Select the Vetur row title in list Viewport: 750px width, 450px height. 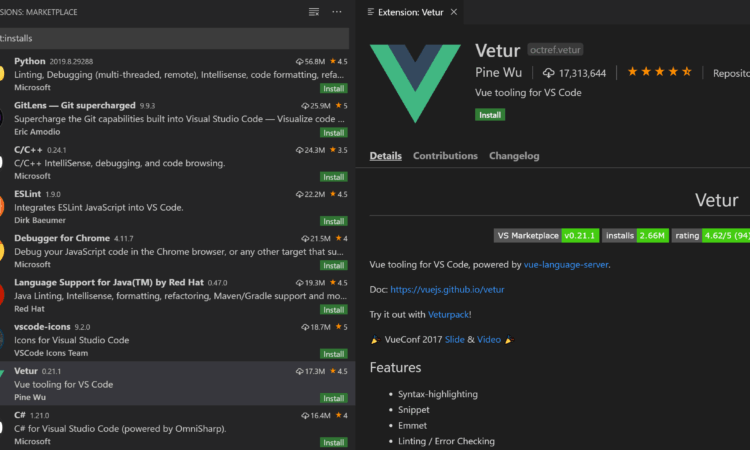[x=26, y=371]
